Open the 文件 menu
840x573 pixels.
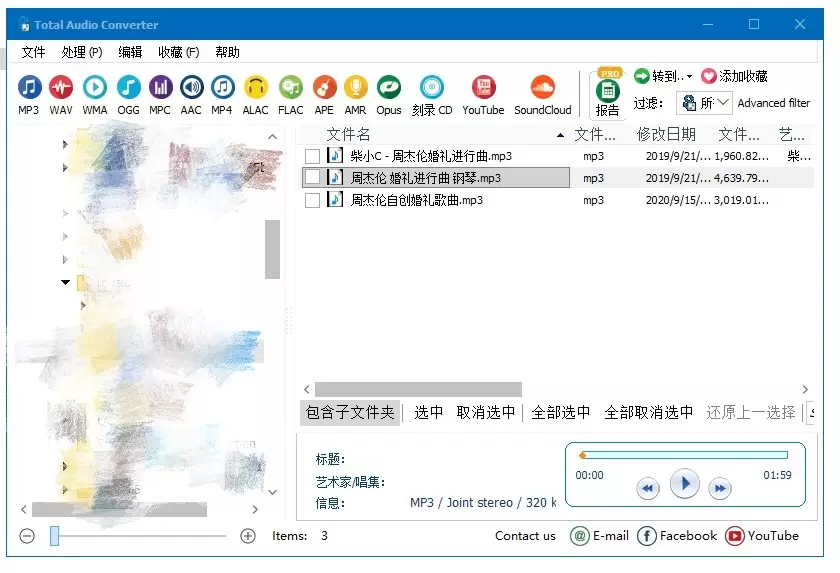pyautogui.click(x=33, y=52)
